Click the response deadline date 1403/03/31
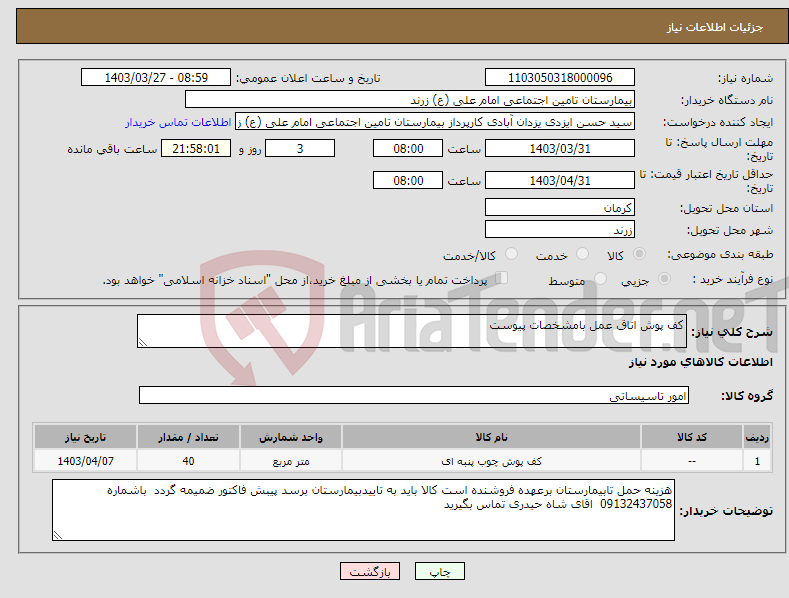This screenshot has height=598, width=789. coord(560,148)
